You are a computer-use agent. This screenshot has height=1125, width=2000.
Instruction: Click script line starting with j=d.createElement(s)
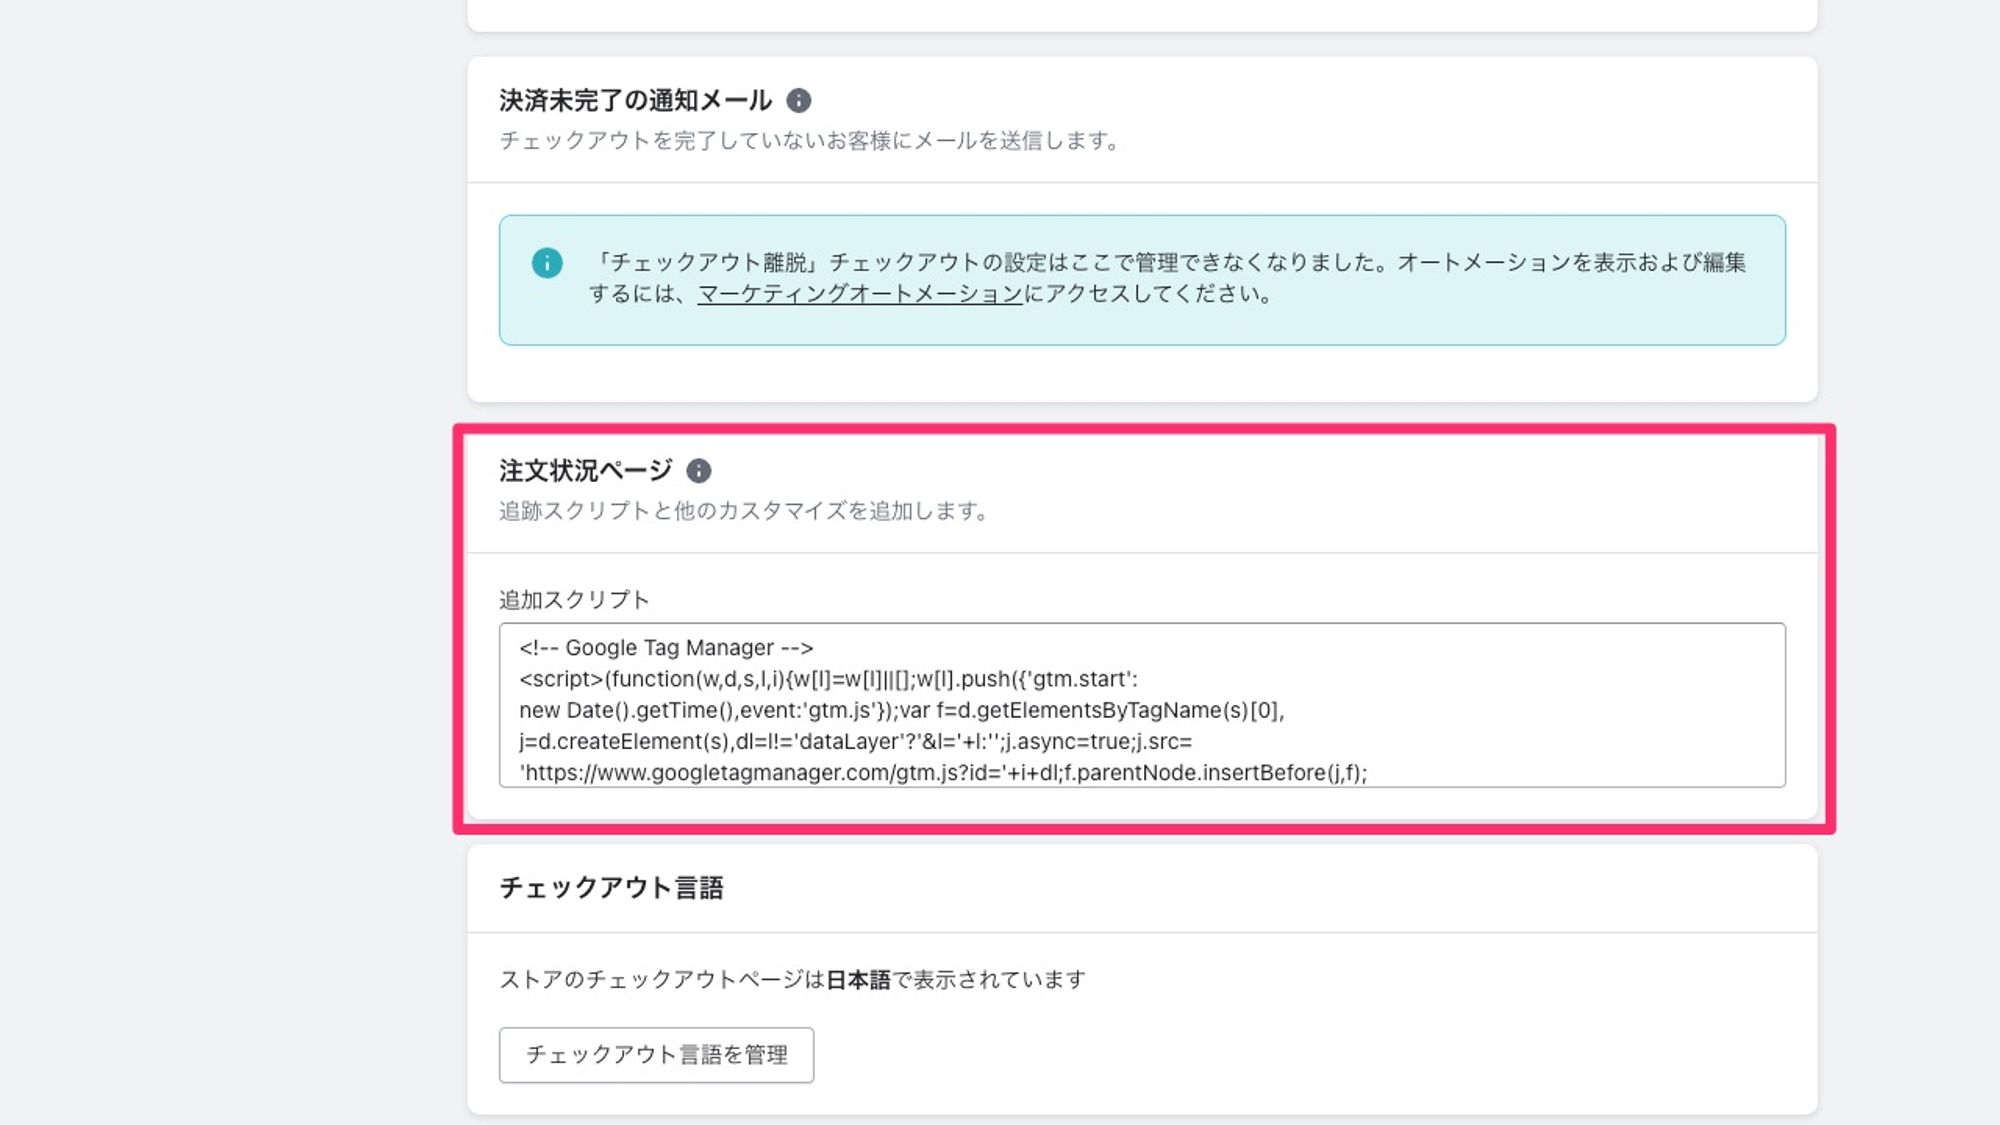855,742
